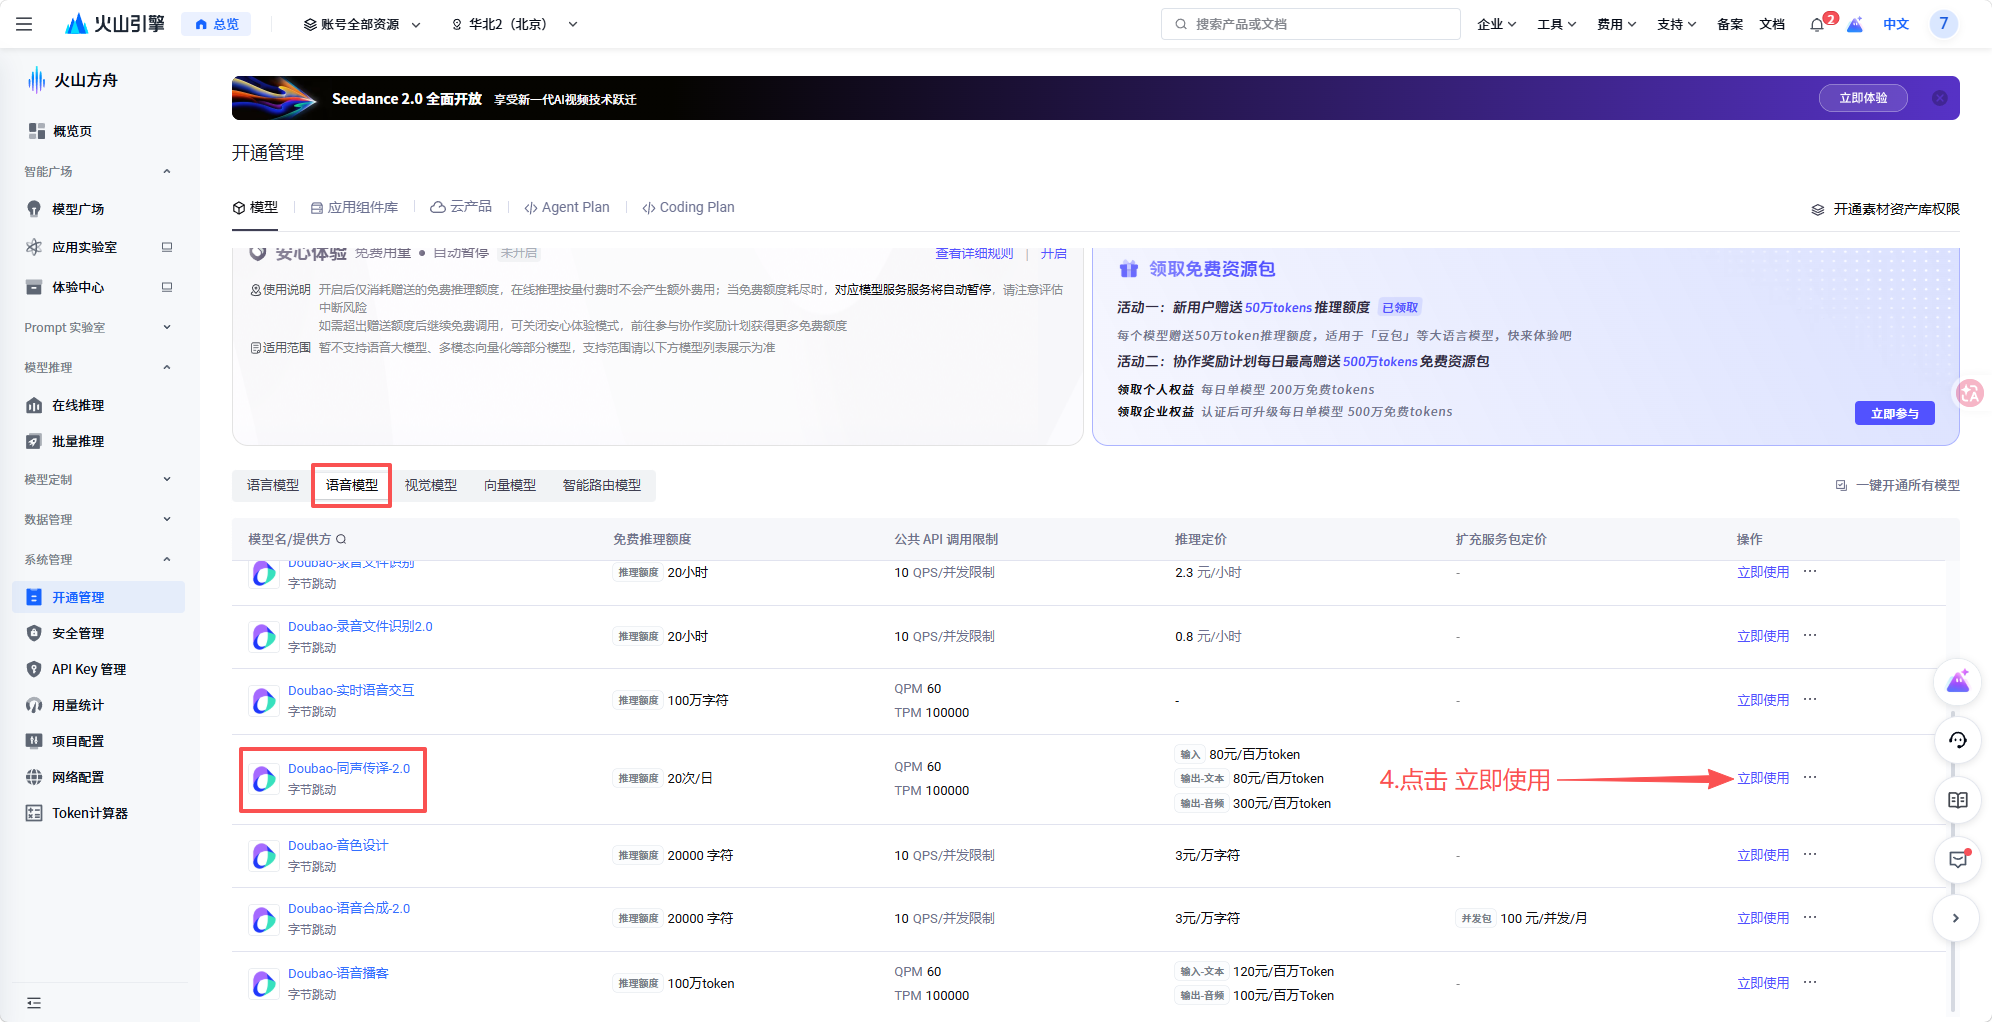Open the 企业 dropdown menu
Viewport: 1992px width, 1022px height.
[x=1496, y=24]
